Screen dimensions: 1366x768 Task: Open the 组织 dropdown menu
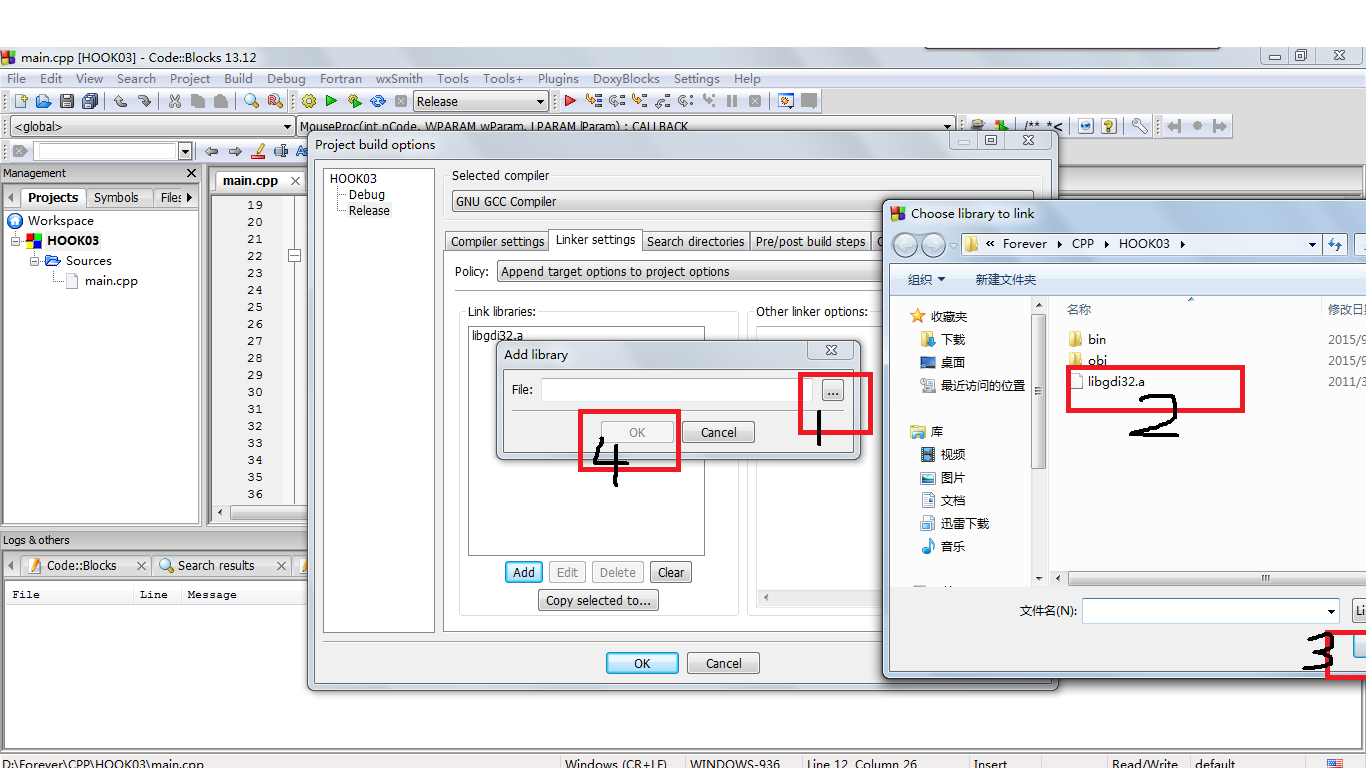point(926,280)
